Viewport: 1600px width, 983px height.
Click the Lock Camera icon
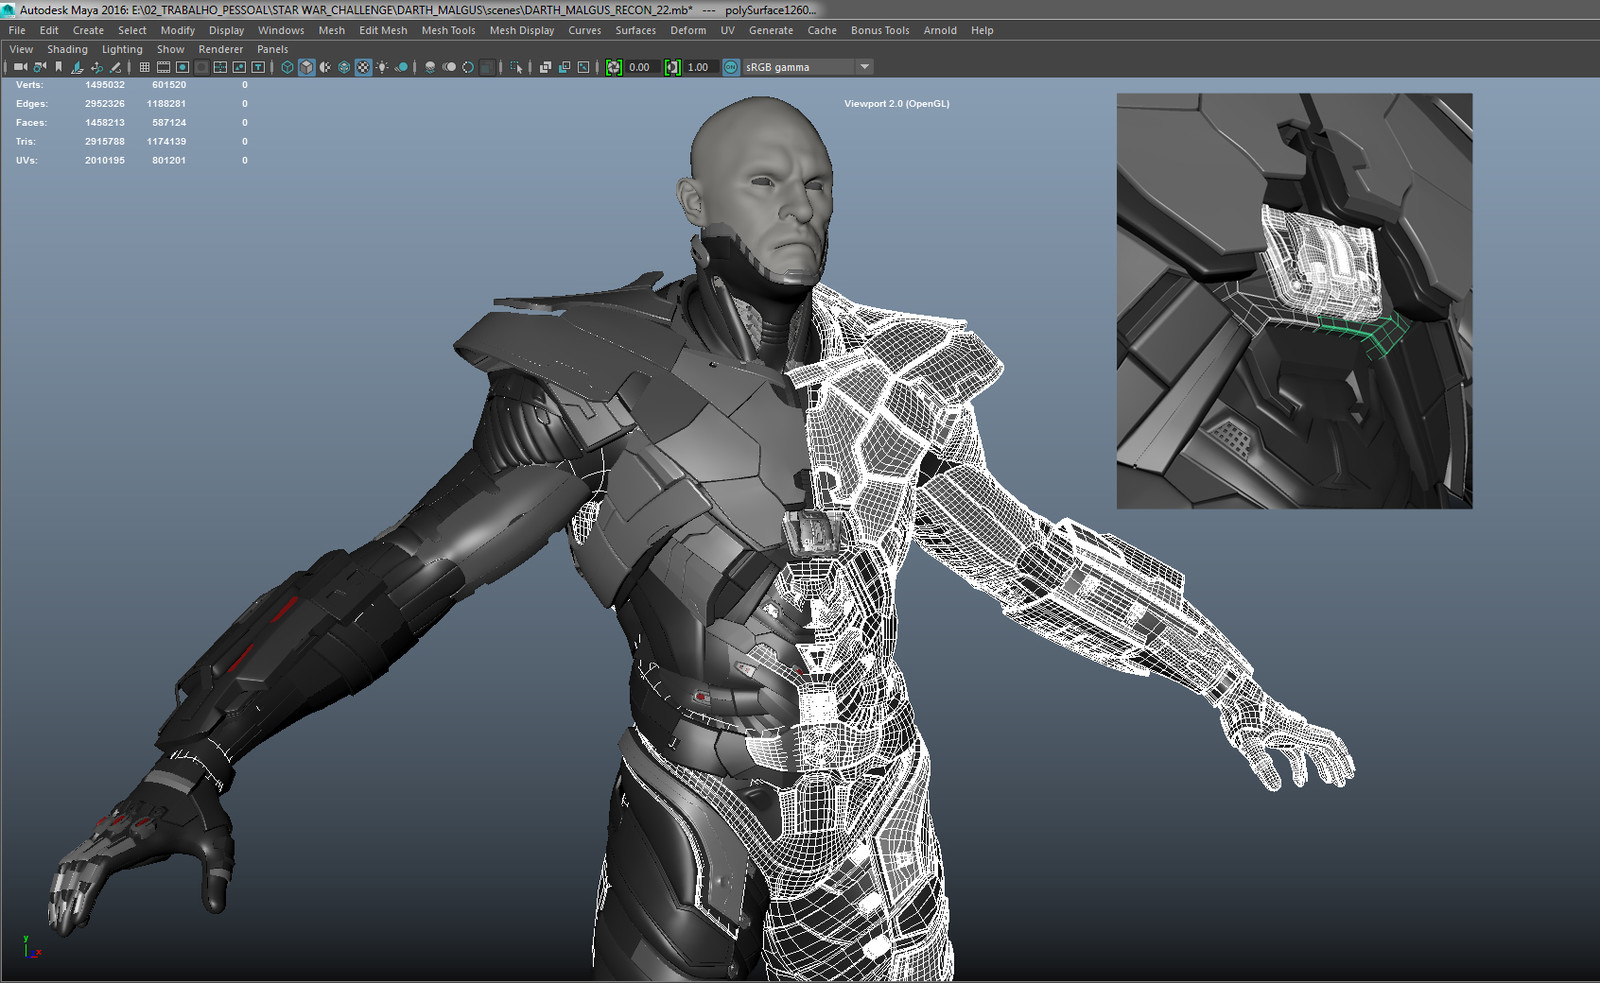pyautogui.click(x=39, y=67)
